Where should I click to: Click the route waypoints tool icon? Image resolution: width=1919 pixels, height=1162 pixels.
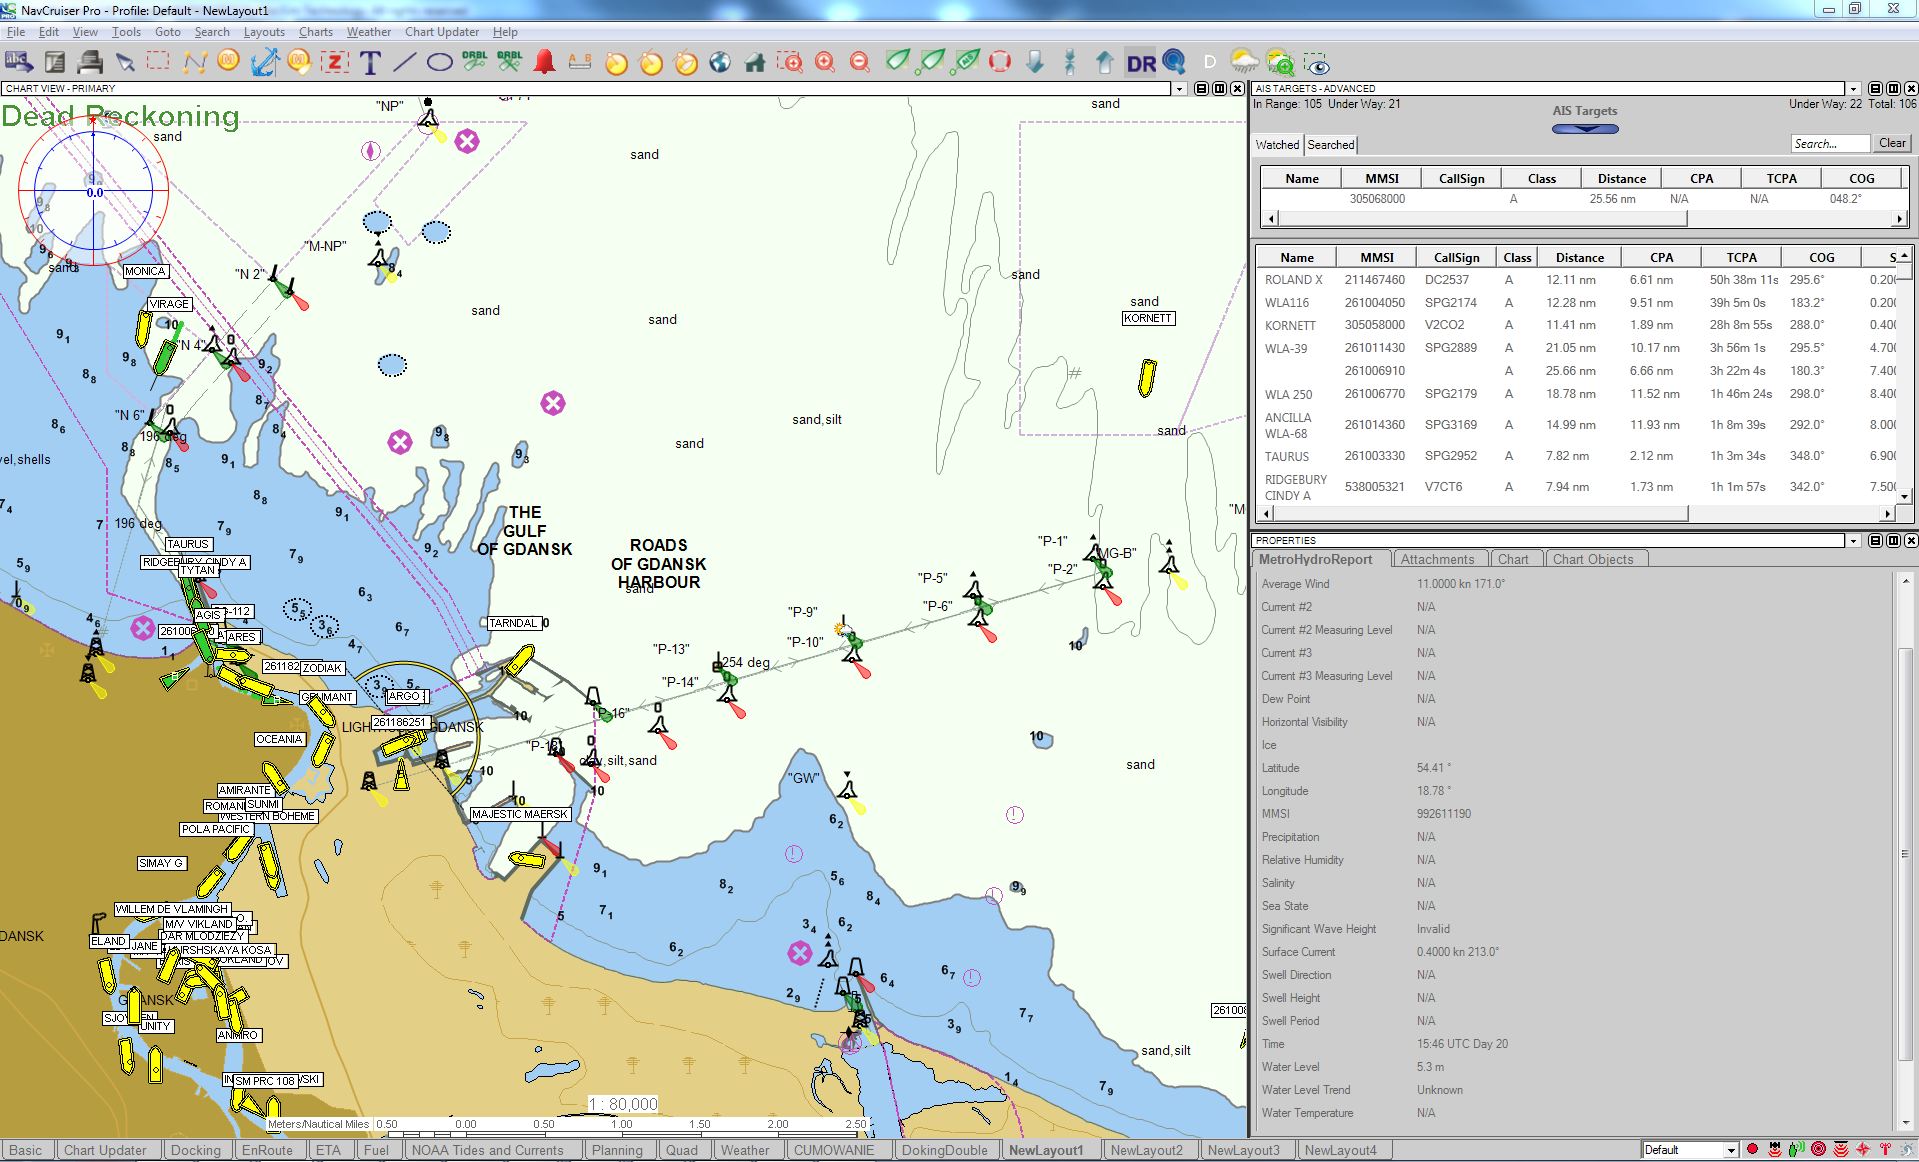[x=194, y=63]
